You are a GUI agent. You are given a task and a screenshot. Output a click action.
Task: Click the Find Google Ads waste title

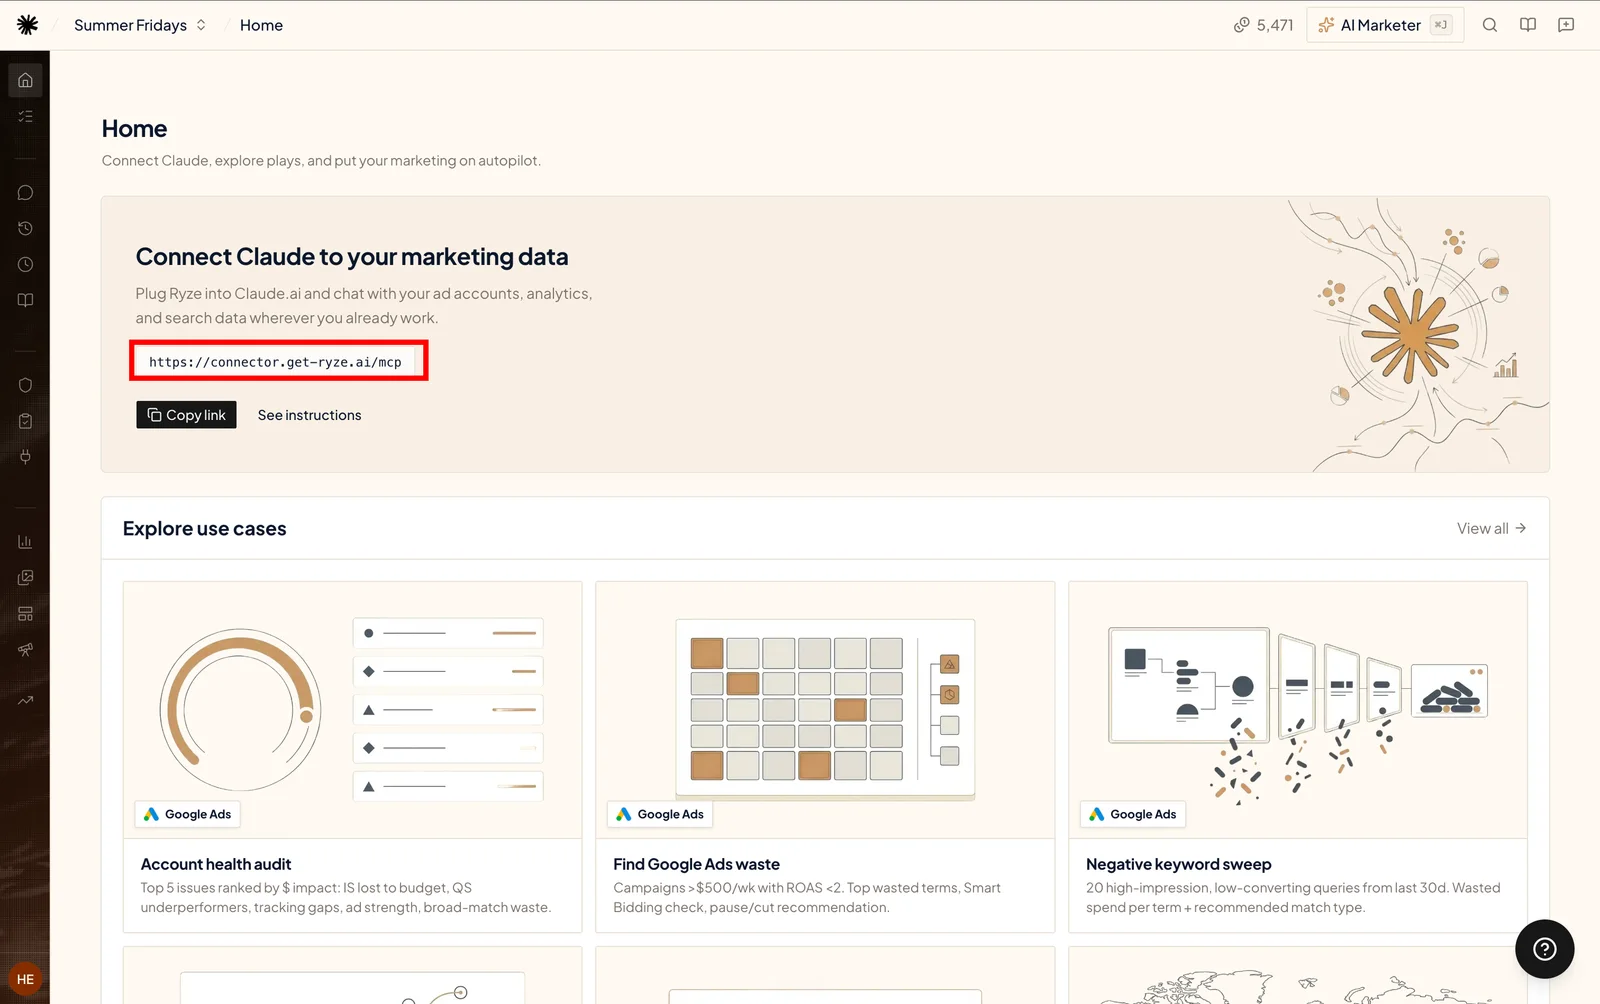(x=696, y=864)
